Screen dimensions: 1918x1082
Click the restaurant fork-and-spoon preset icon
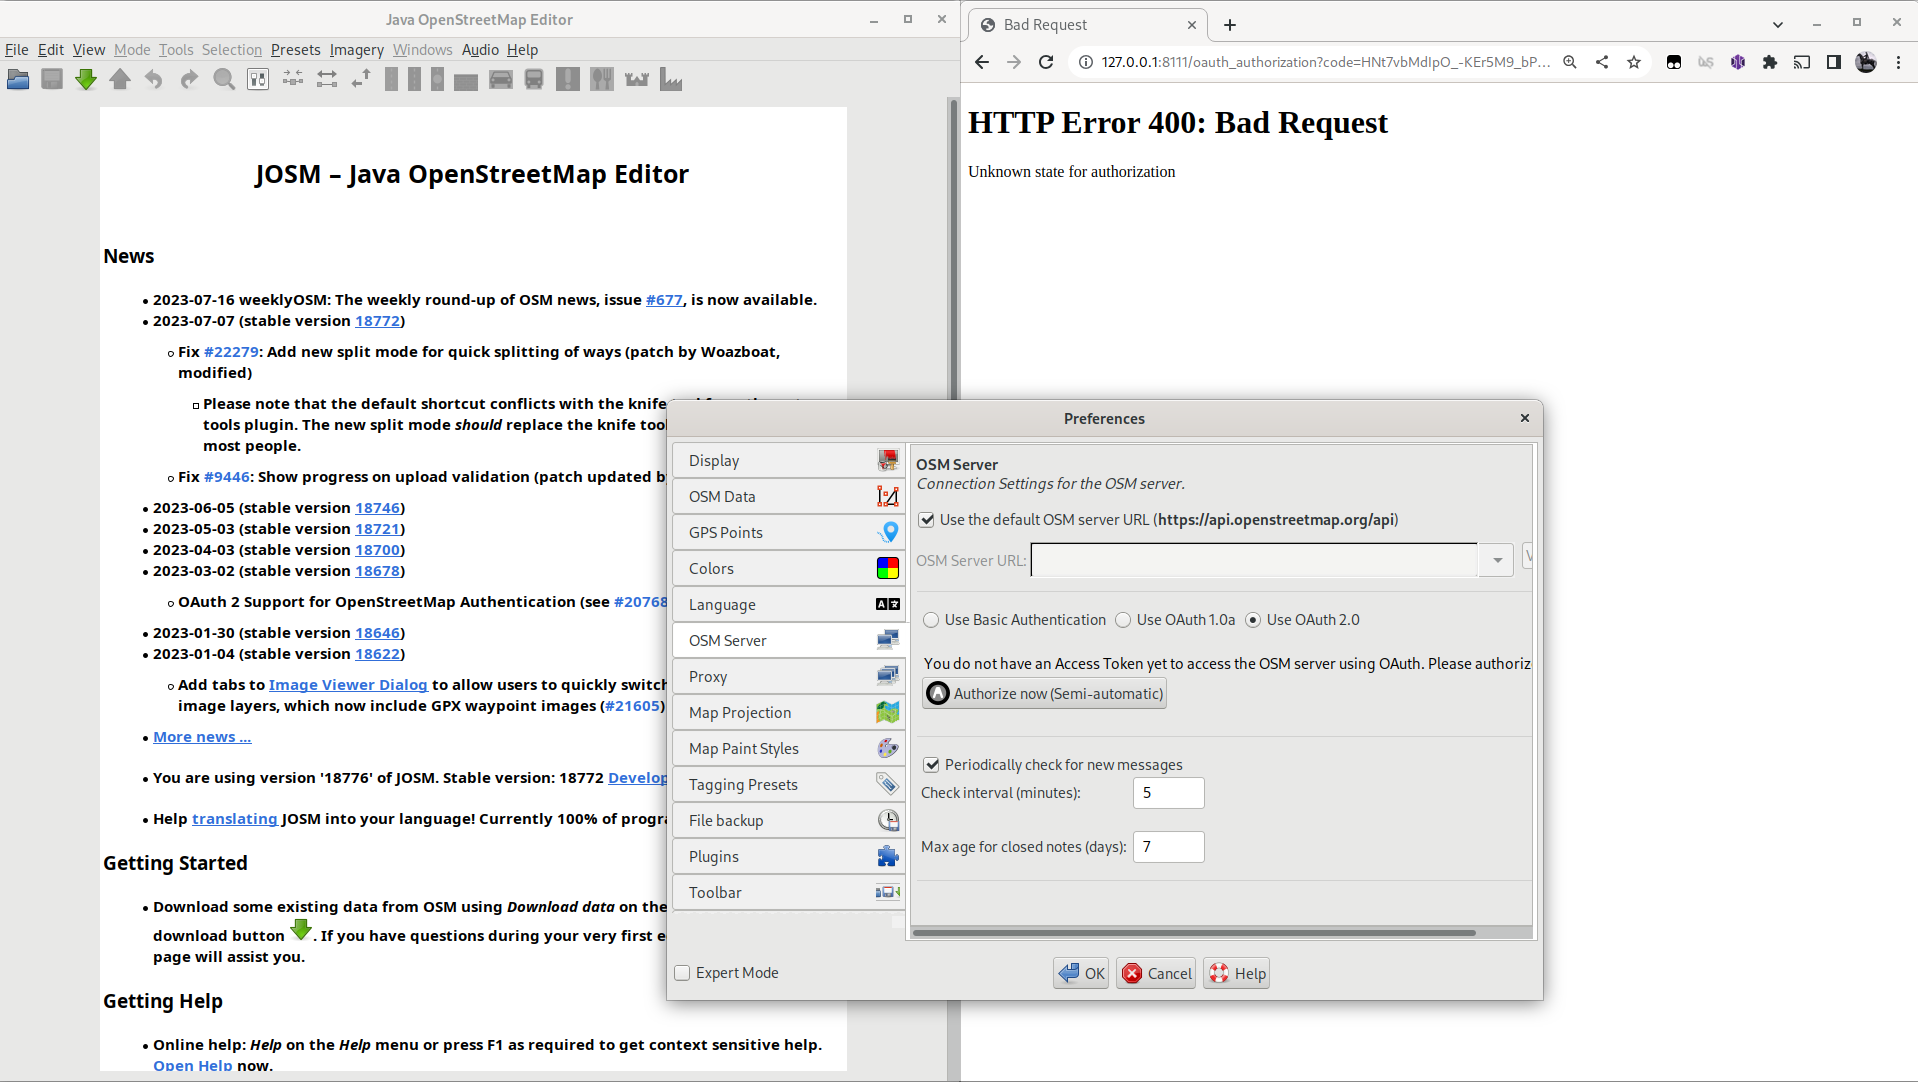(x=602, y=80)
